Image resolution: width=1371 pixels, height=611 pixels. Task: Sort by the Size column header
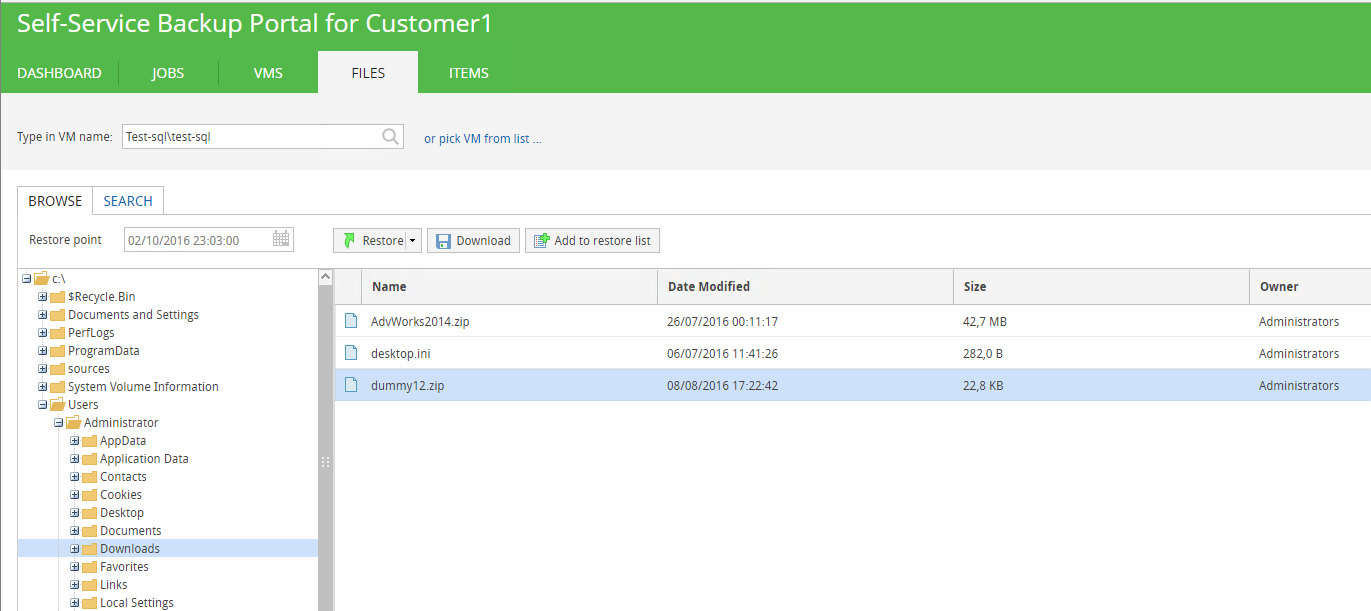pyautogui.click(x=1101, y=286)
